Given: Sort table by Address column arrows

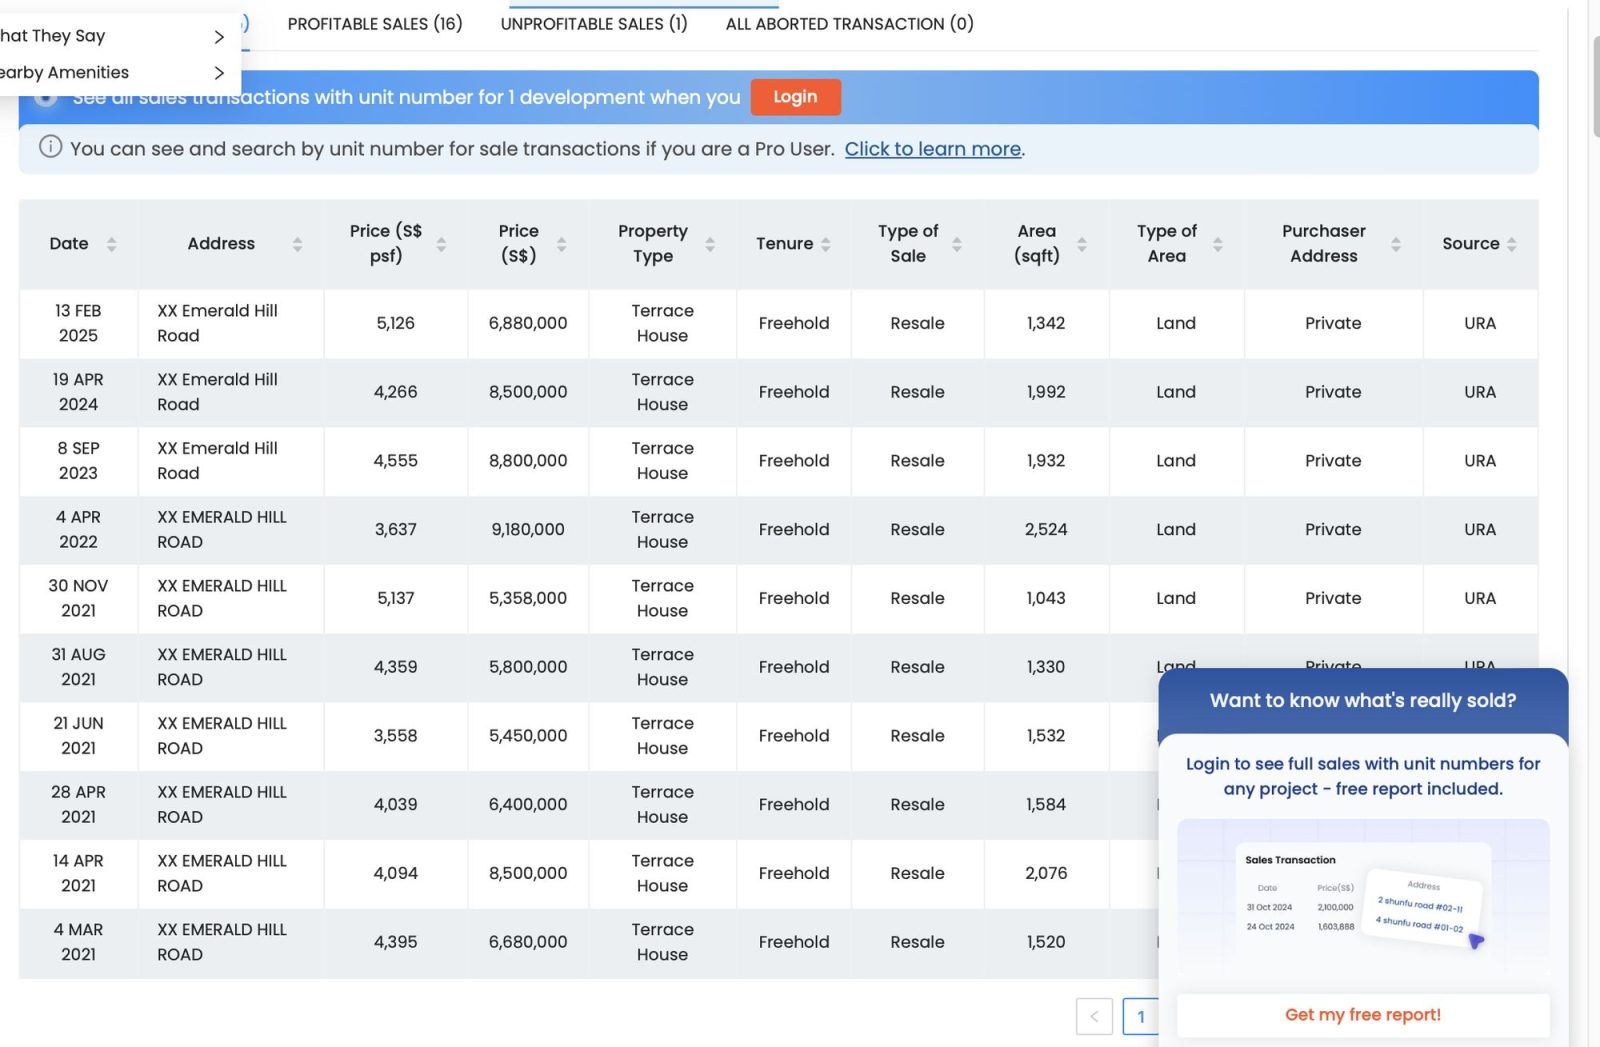Looking at the screenshot, I should coord(297,244).
